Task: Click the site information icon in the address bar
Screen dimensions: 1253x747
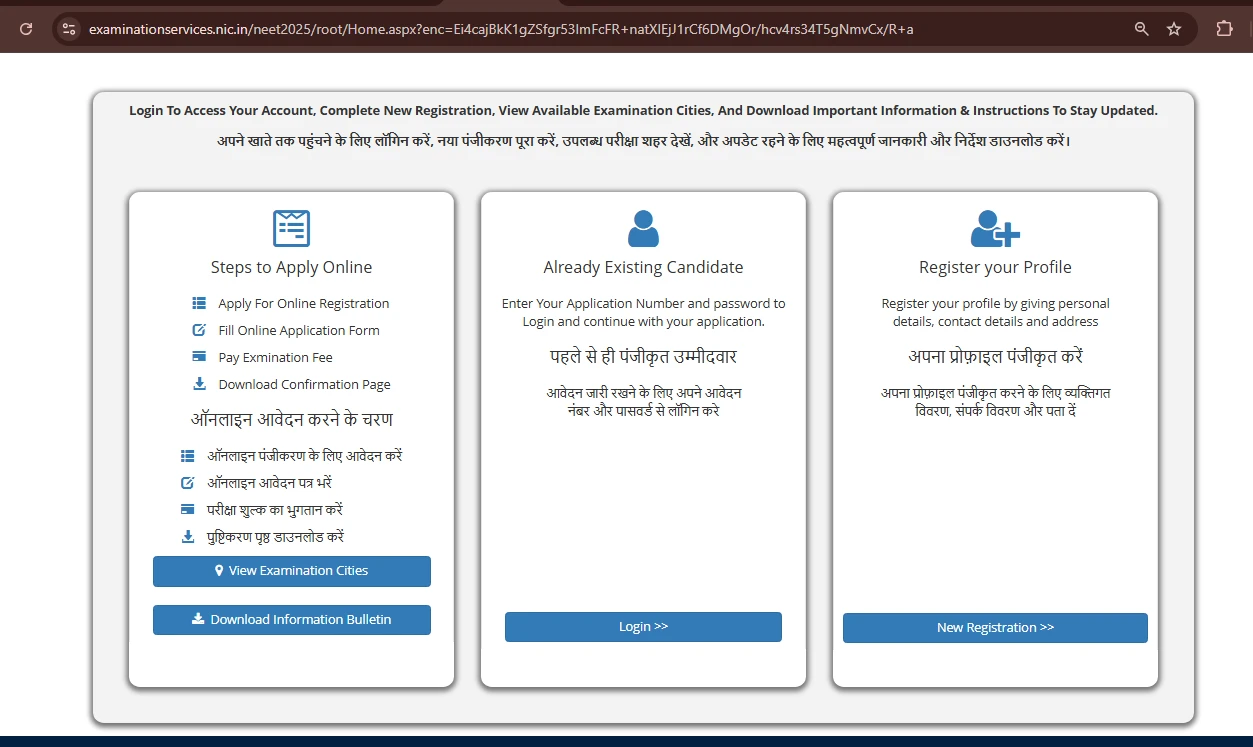Action: (x=67, y=29)
